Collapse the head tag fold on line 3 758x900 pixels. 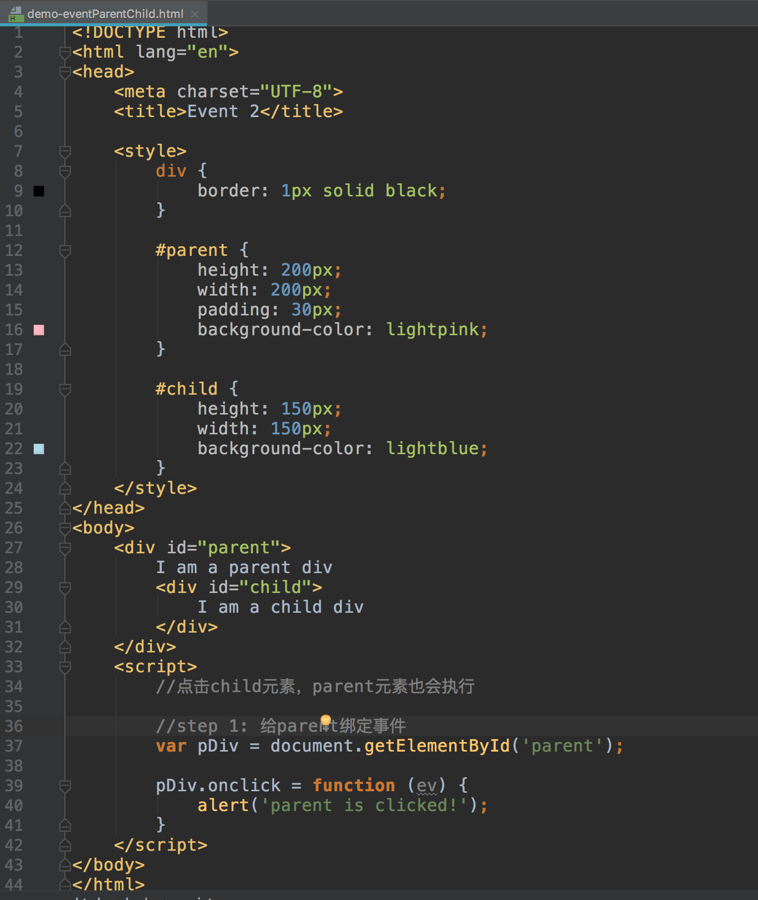65,72
